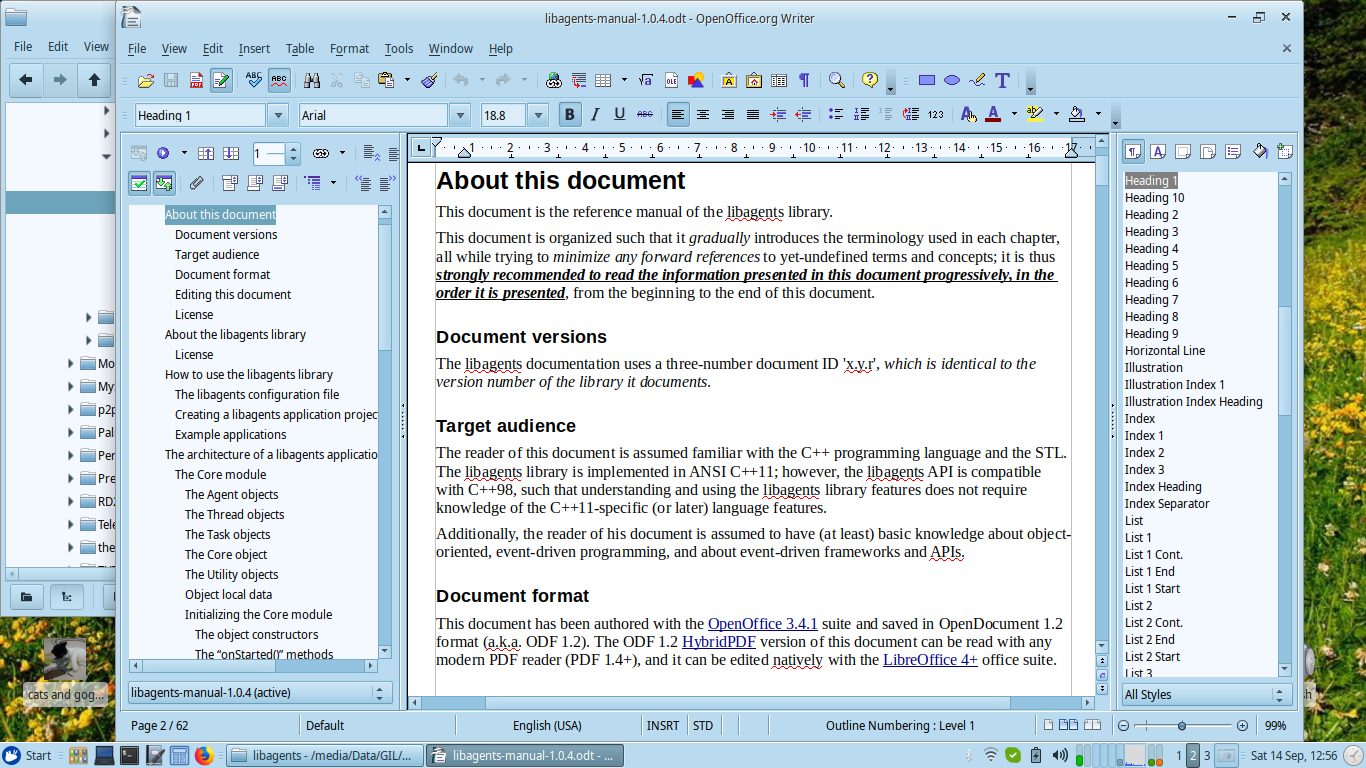This screenshot has width=1366, height=768.
Task: Switch to libagents file manager taskbar button
Action: point(323,755)
